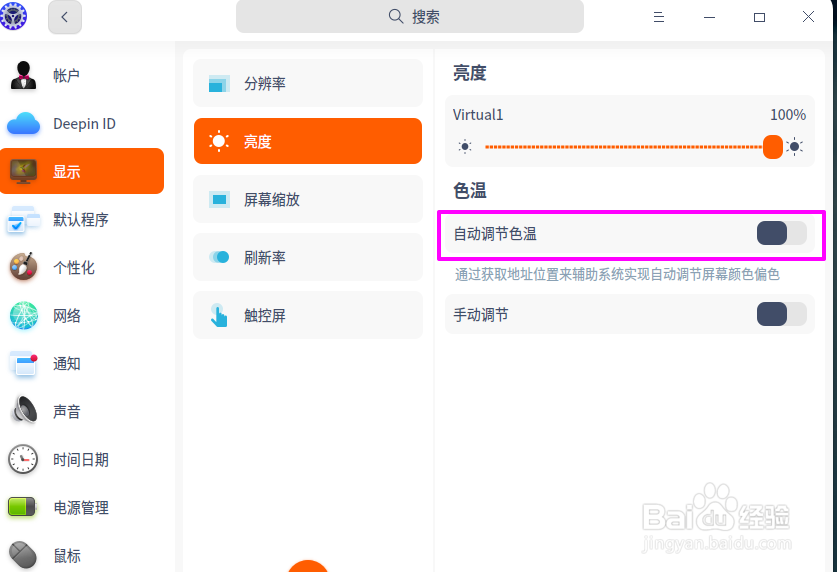The height and width of the screenshot is (572, 837).
Task: Click the 分辨率 resolution icon
Action: (x=219, y=84)
